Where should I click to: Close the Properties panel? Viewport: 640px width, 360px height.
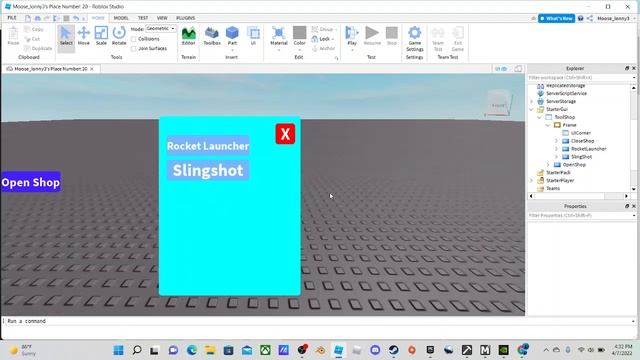(634, 206)
